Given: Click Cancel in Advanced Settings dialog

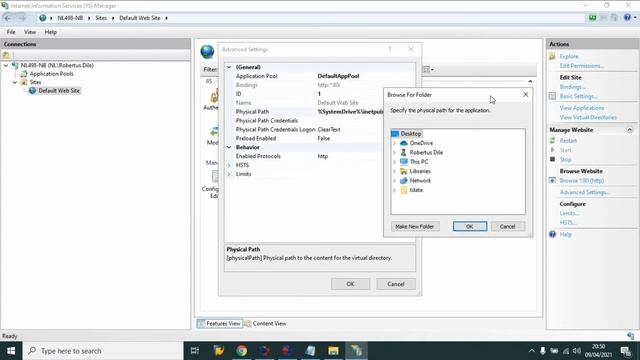Looking at the screenshot, I should 396,284.
